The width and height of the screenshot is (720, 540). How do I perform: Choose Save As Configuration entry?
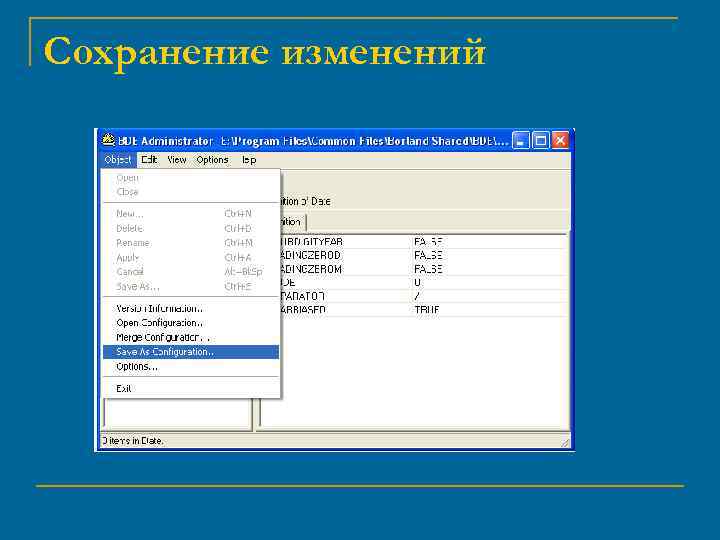tap(191, 352)
